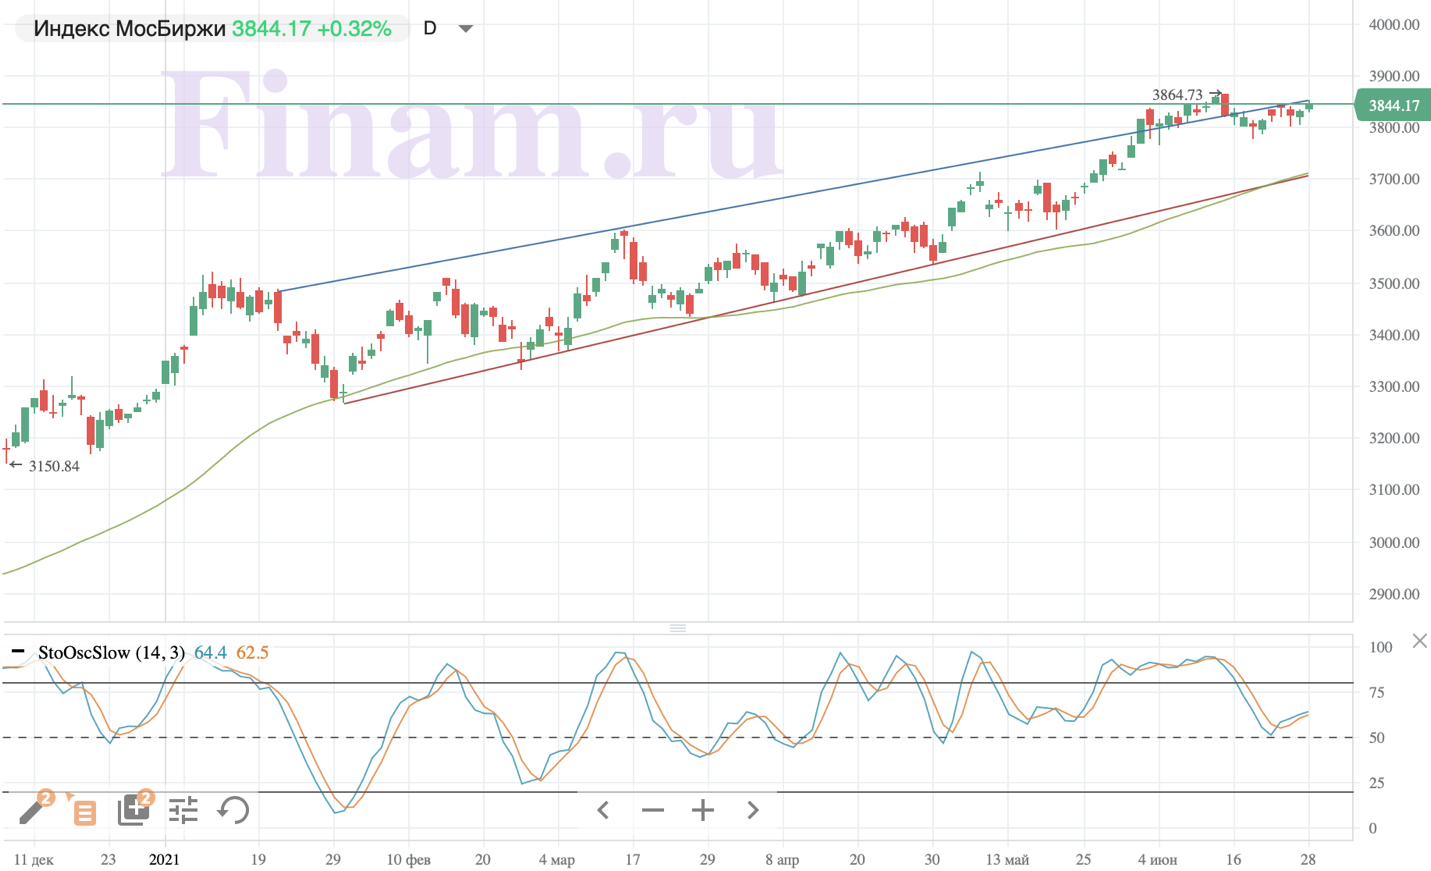Image resolution: width=1431 pixels, height=871 pixels.
Task: Pan the chart right with the arrow
Action: pyautogui.click(x=753, y=810)
